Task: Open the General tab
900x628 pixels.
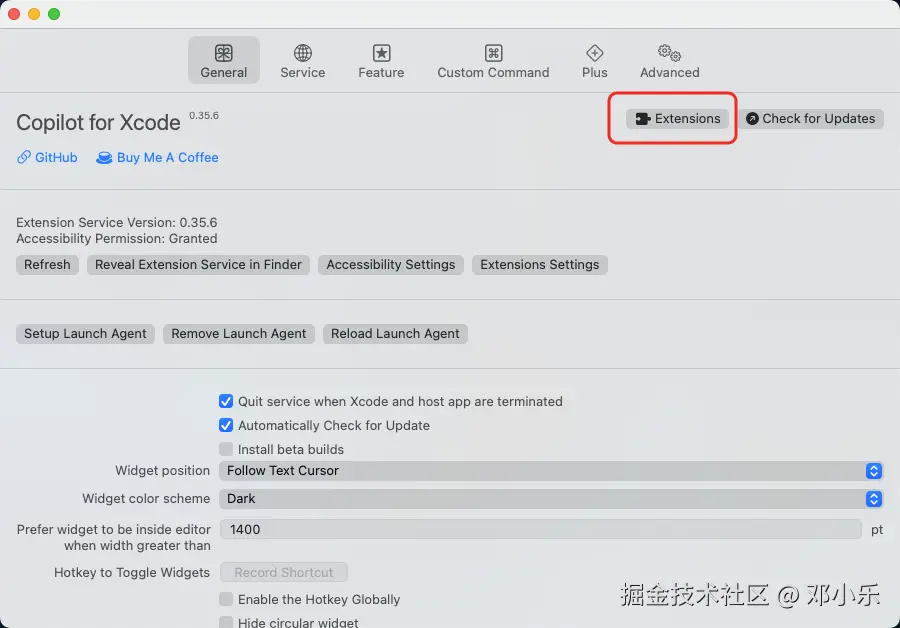Action: (224, 60)
